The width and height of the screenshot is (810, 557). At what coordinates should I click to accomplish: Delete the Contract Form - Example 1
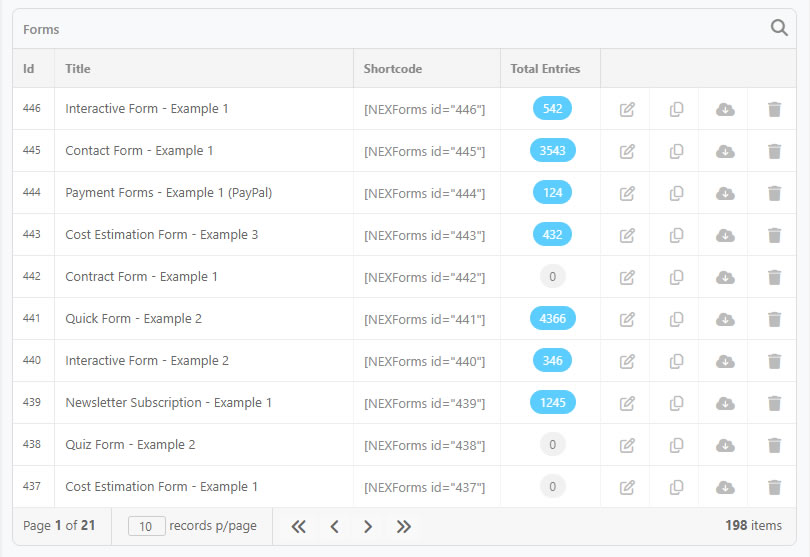click(x=774, y=277)
